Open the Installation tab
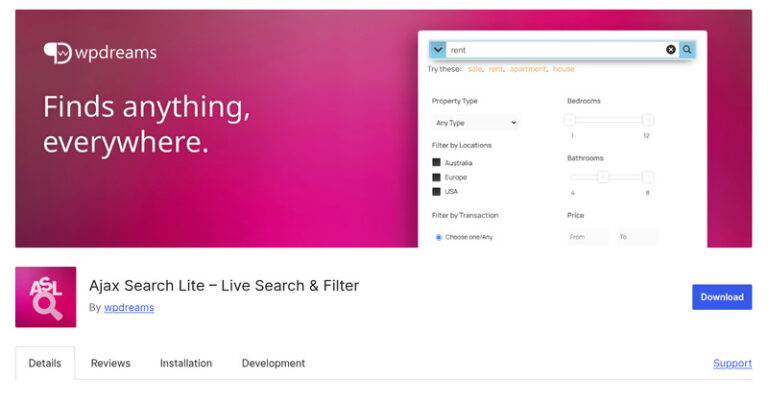 [x=186, y=363]
